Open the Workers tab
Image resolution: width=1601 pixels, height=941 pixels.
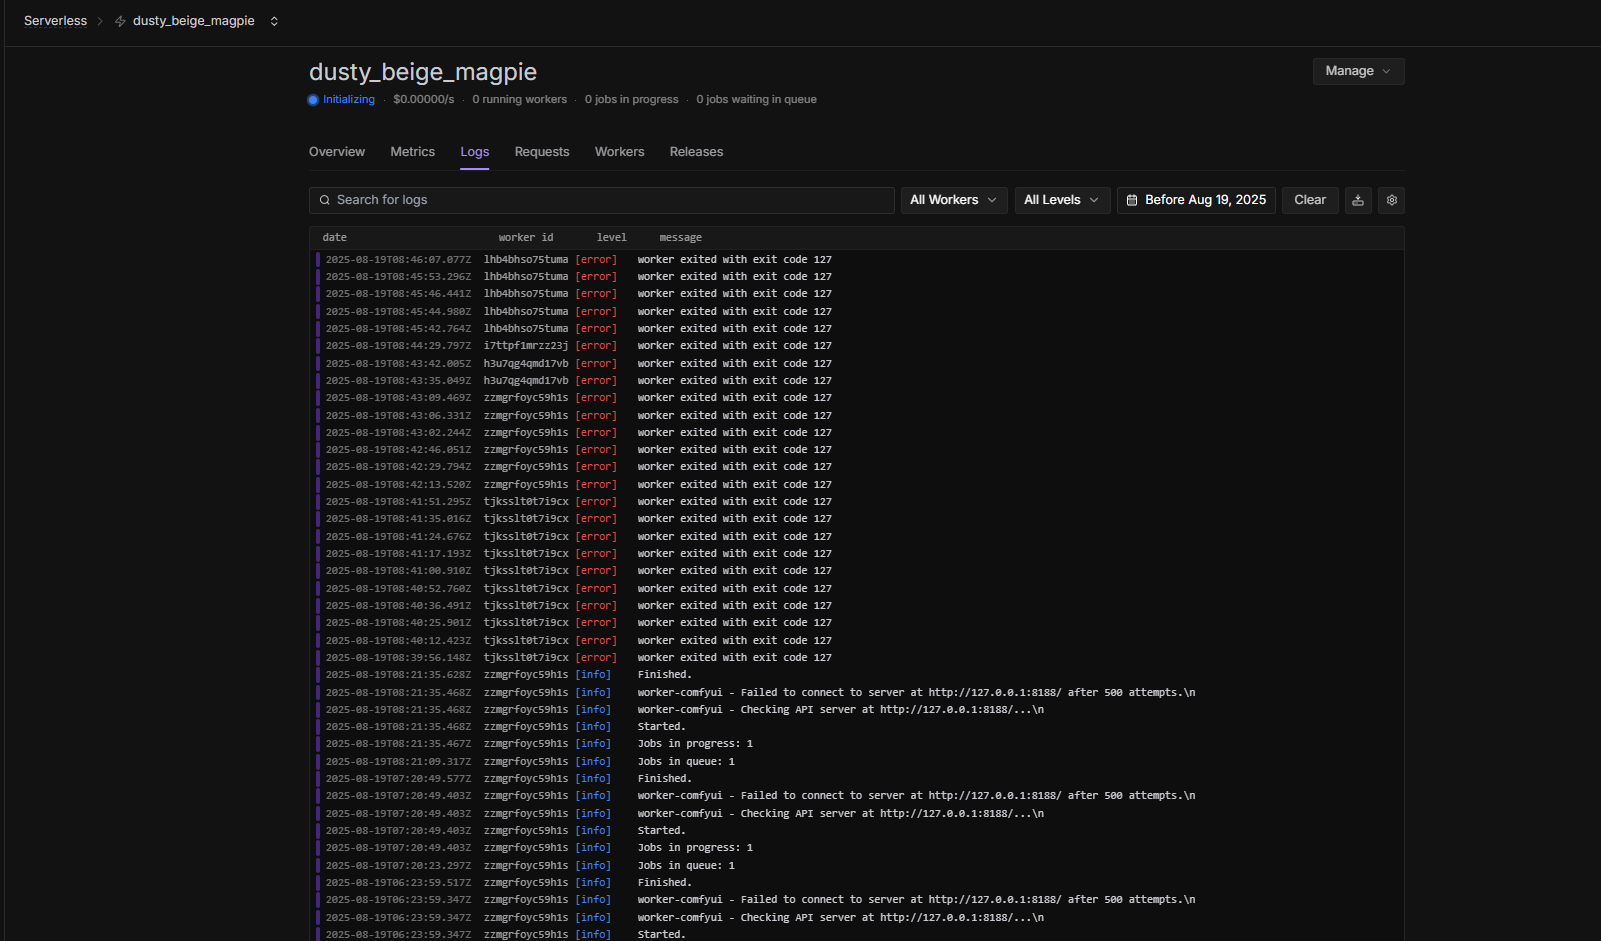(620, 152)
